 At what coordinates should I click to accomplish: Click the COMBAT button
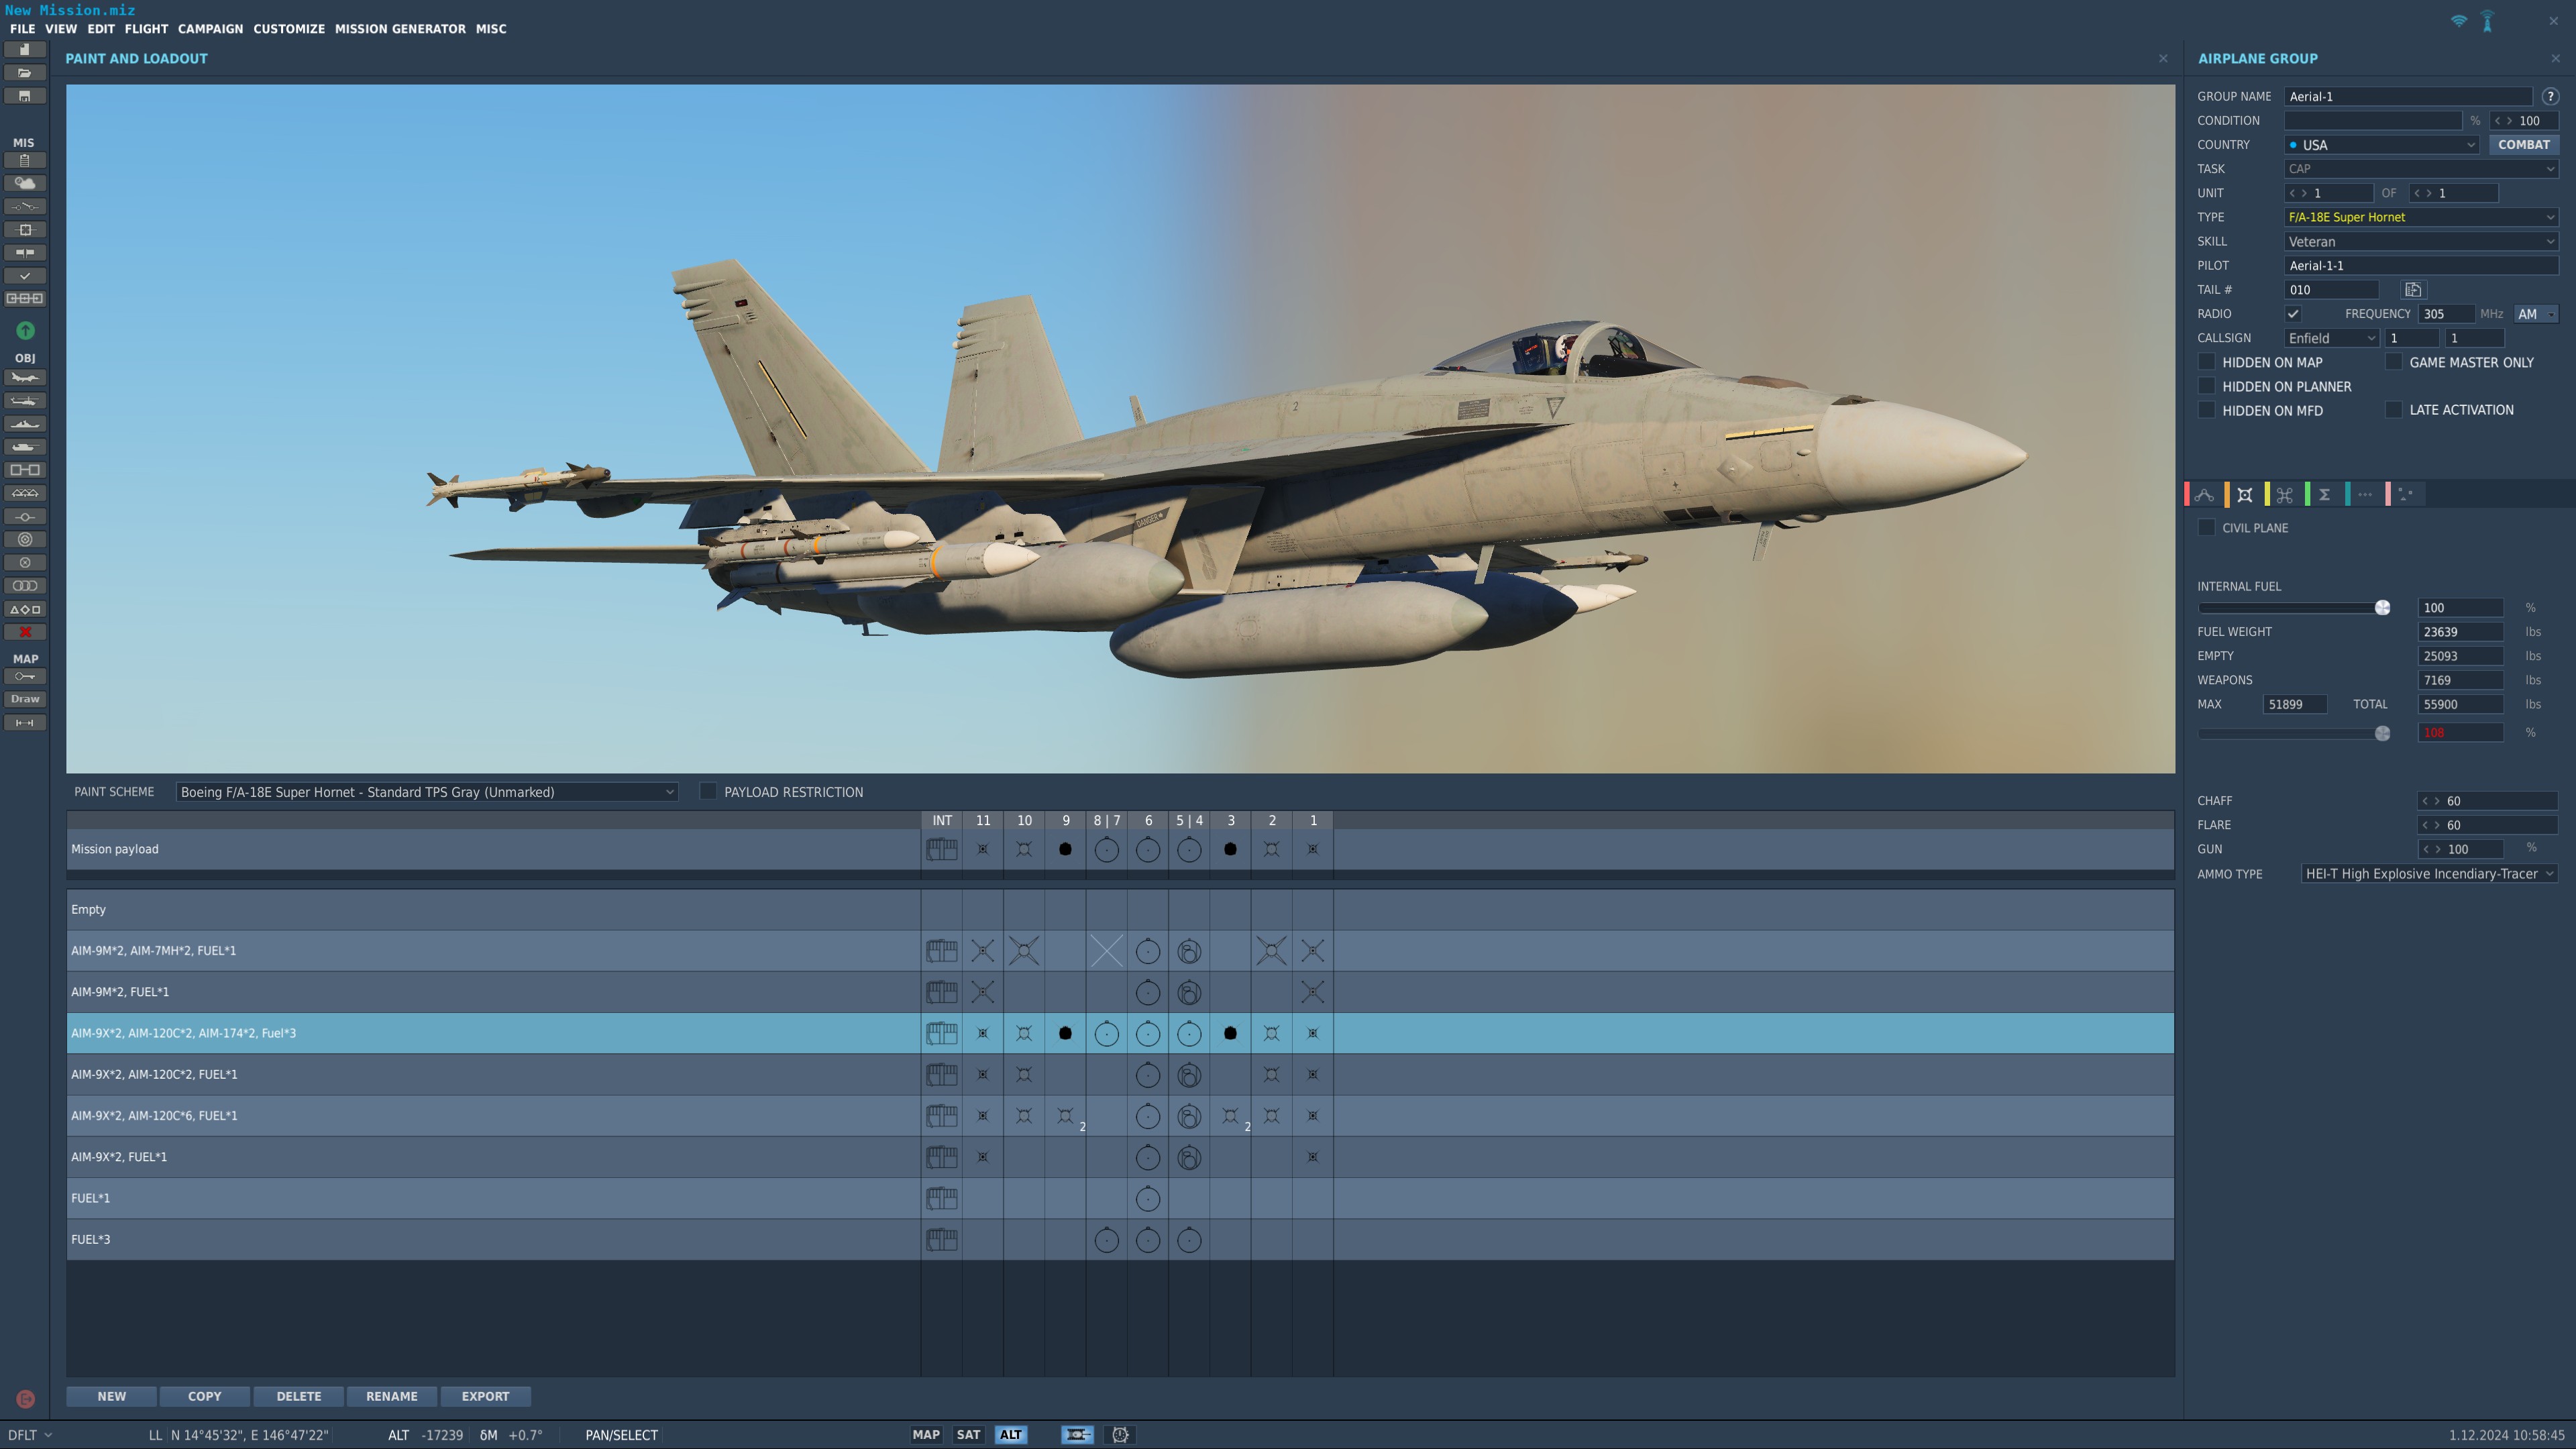coord(2524,144)
